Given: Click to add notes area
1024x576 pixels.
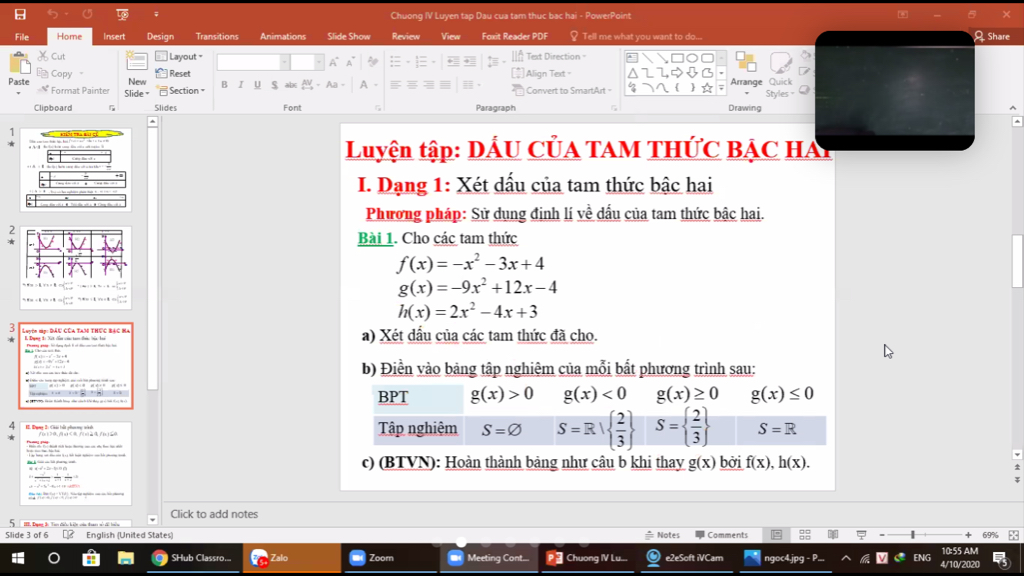Looking at the screenshot, I should click(x=214, y=514).
